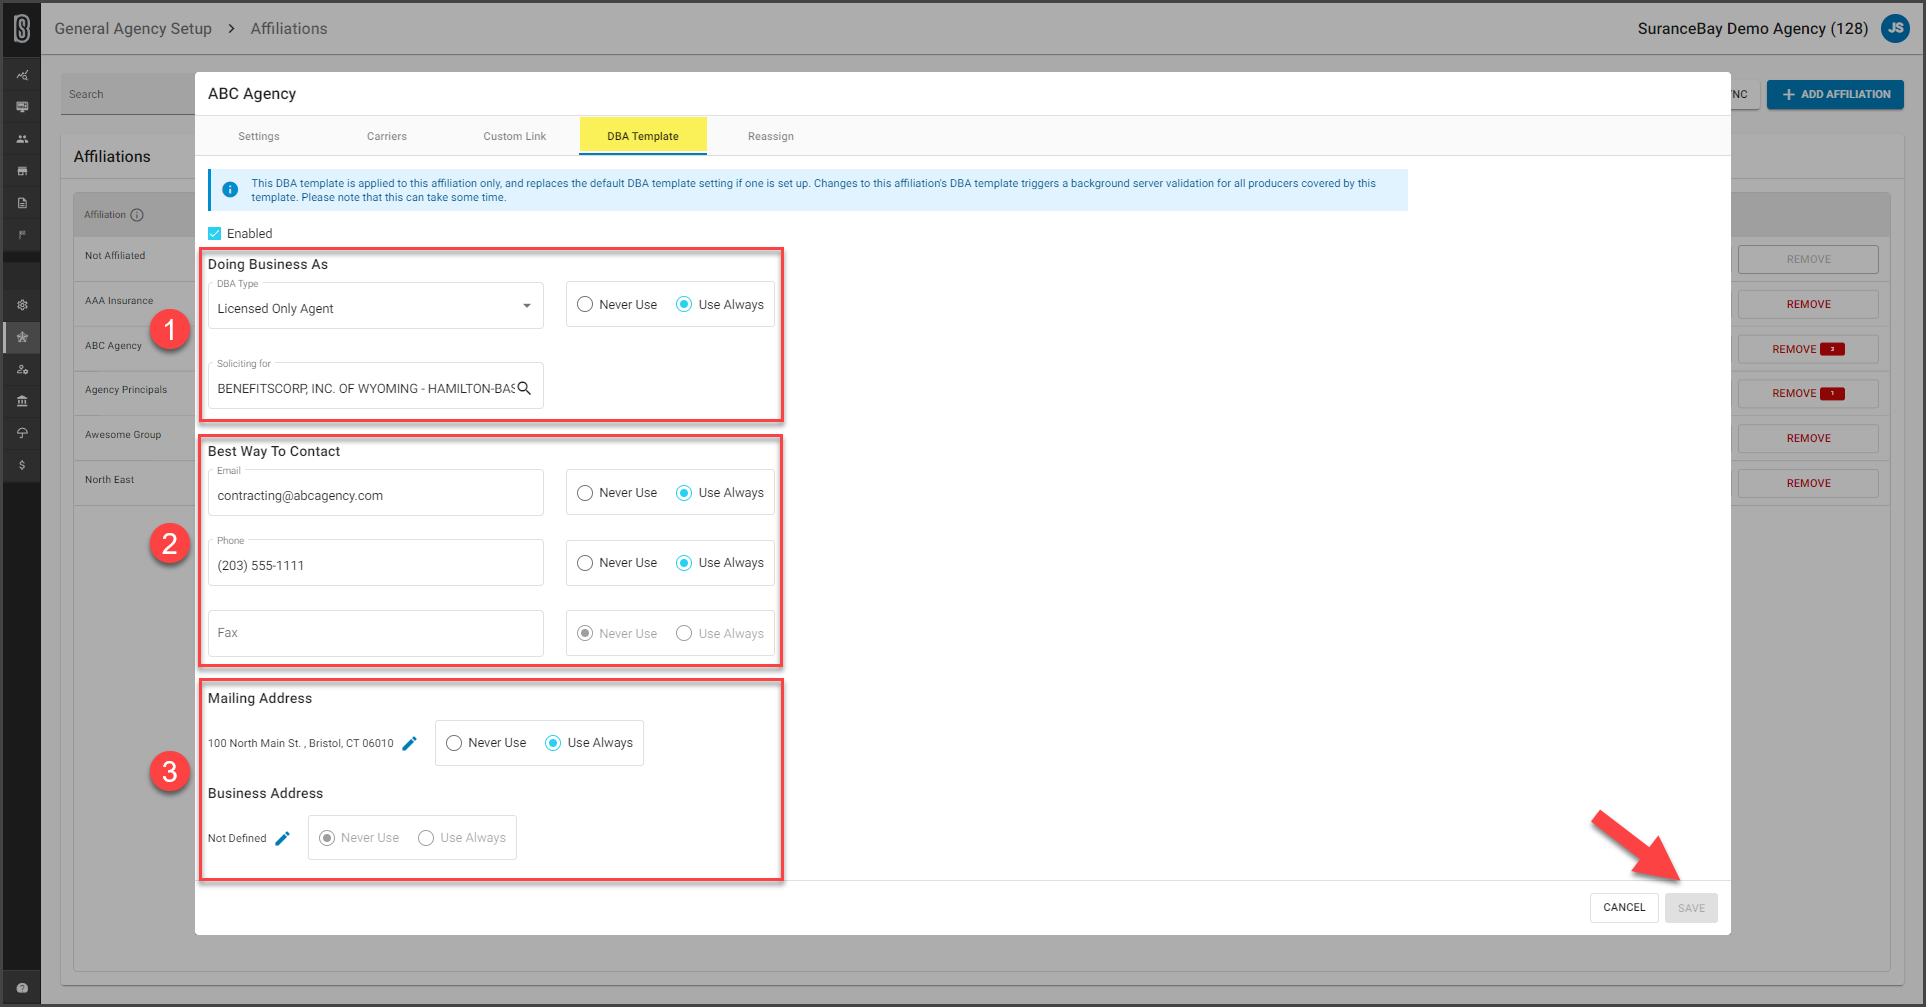Click the Cancel button

1624,908
